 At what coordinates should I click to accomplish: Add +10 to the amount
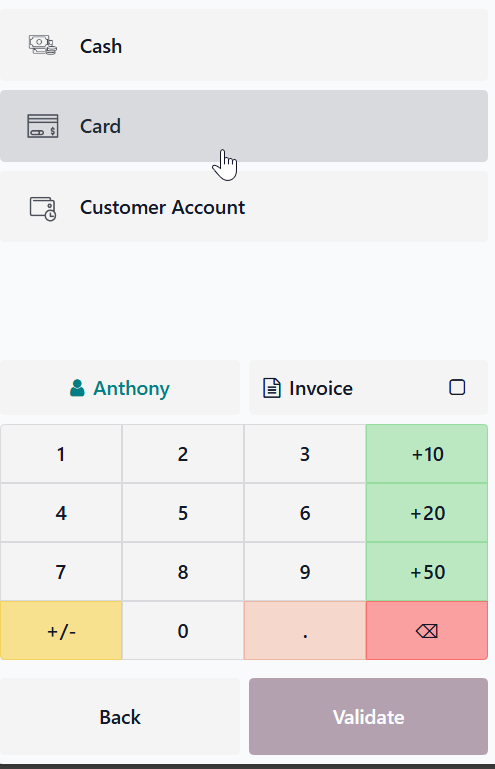[x=427, y=454]
